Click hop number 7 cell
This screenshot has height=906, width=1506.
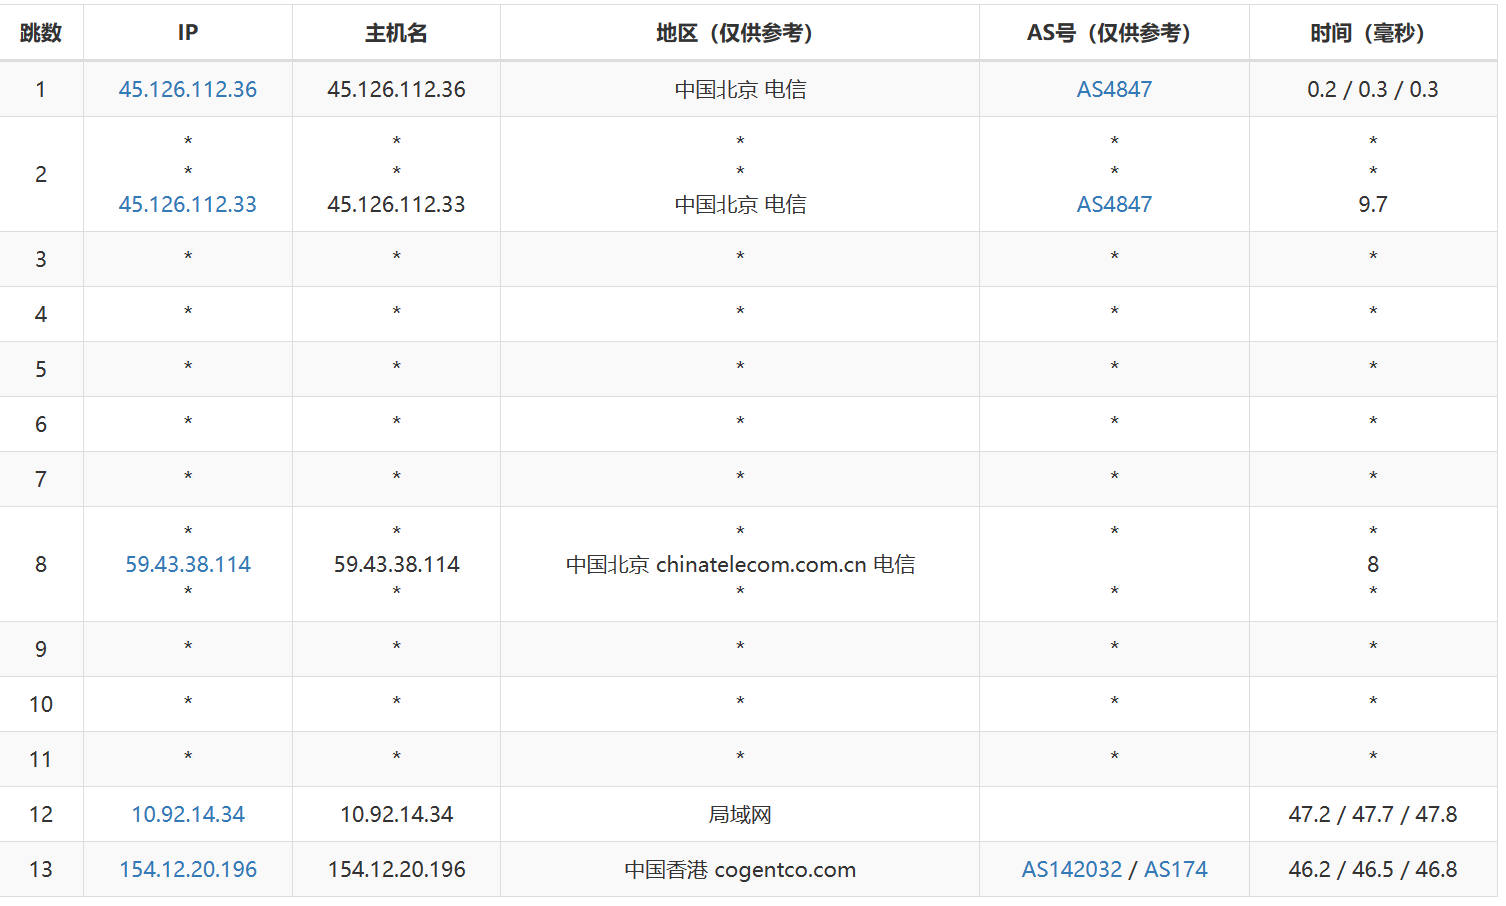point(41,479)
